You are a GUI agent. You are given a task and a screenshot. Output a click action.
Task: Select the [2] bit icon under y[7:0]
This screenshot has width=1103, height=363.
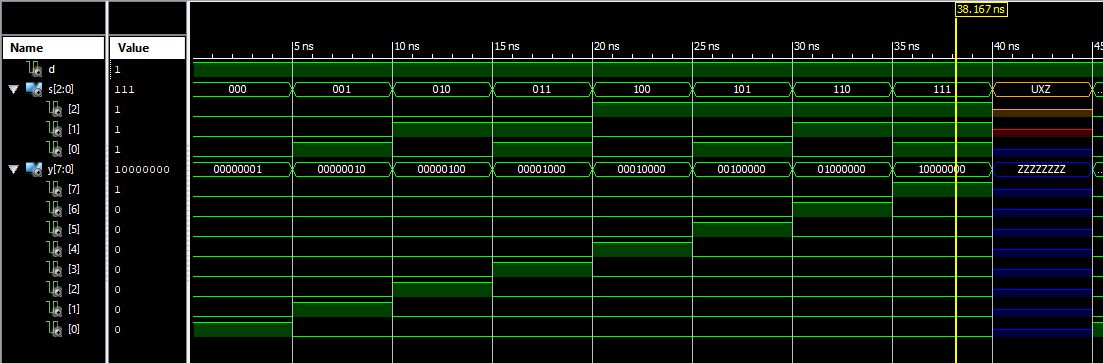pyautogui.click(x=53, y=288)
